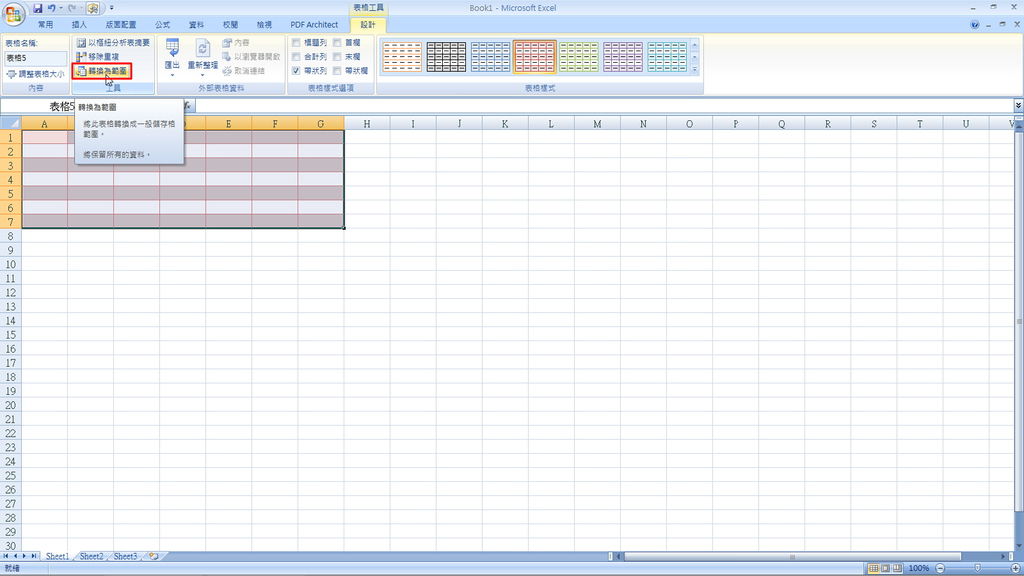Switch to the 公式 ribbon tab
The height and width of the screenshot is (576, 1024).
[163, 25]
